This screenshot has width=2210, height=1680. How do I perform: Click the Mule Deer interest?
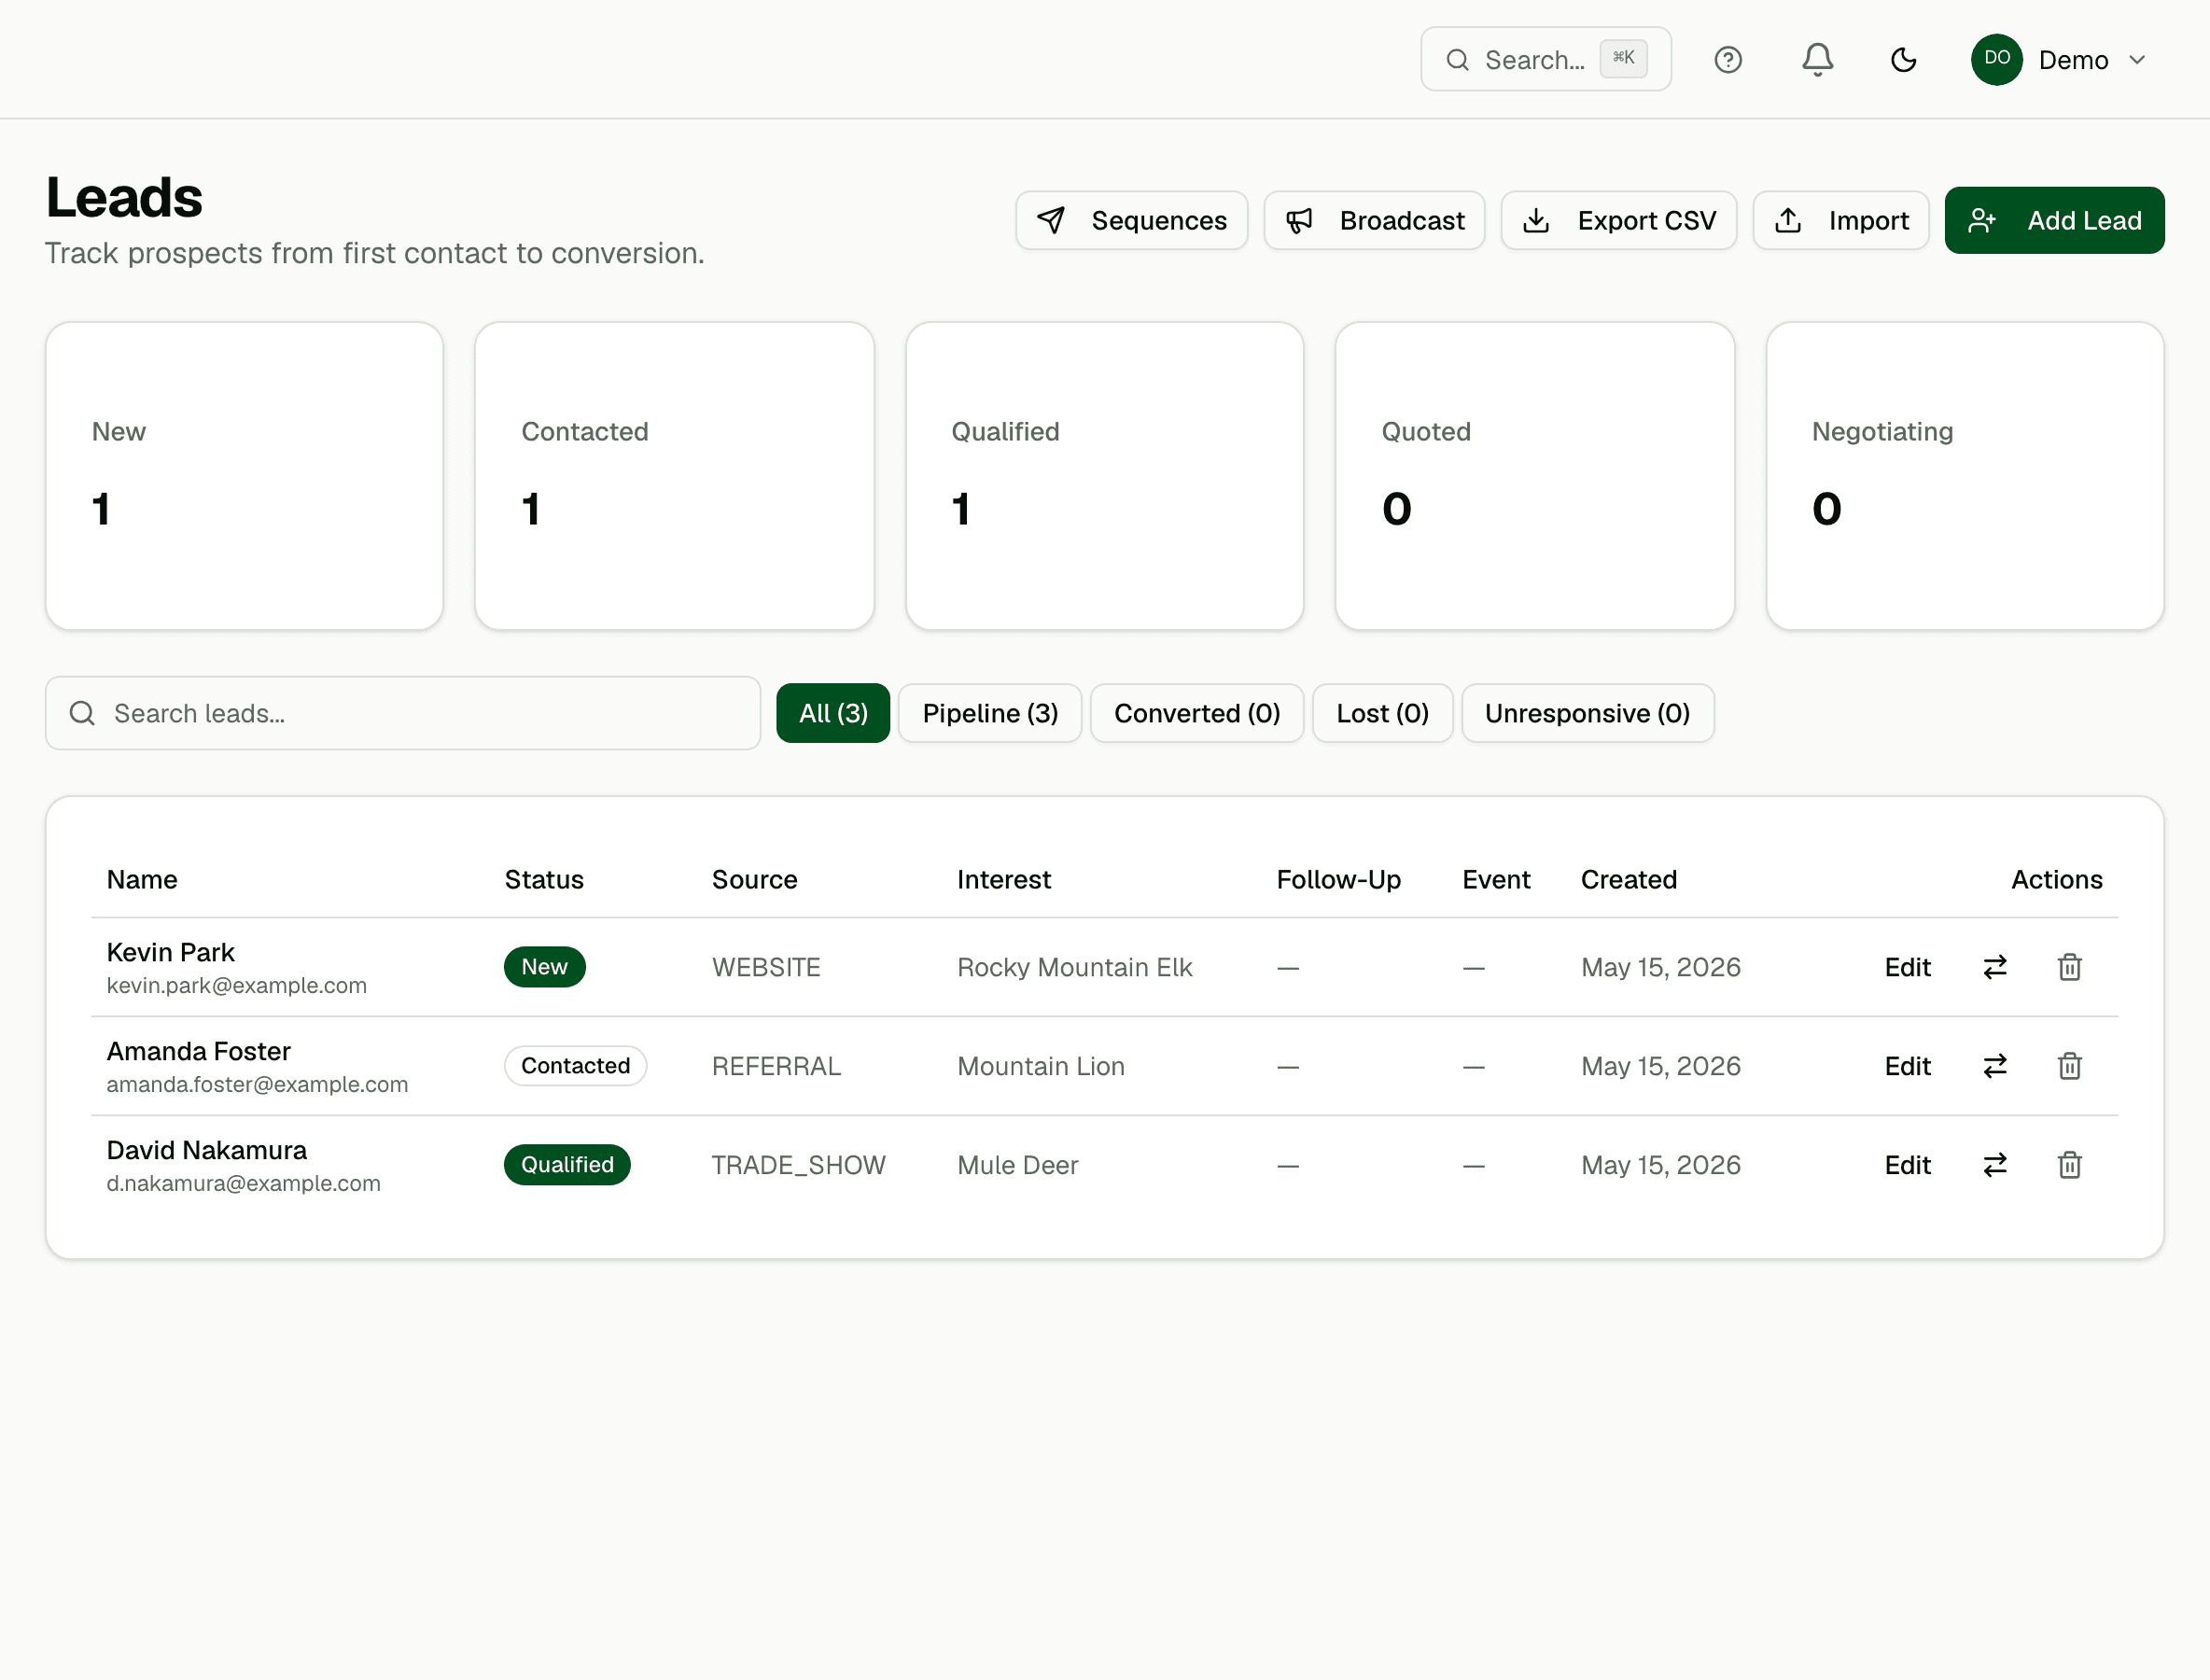(1017, 1165)
